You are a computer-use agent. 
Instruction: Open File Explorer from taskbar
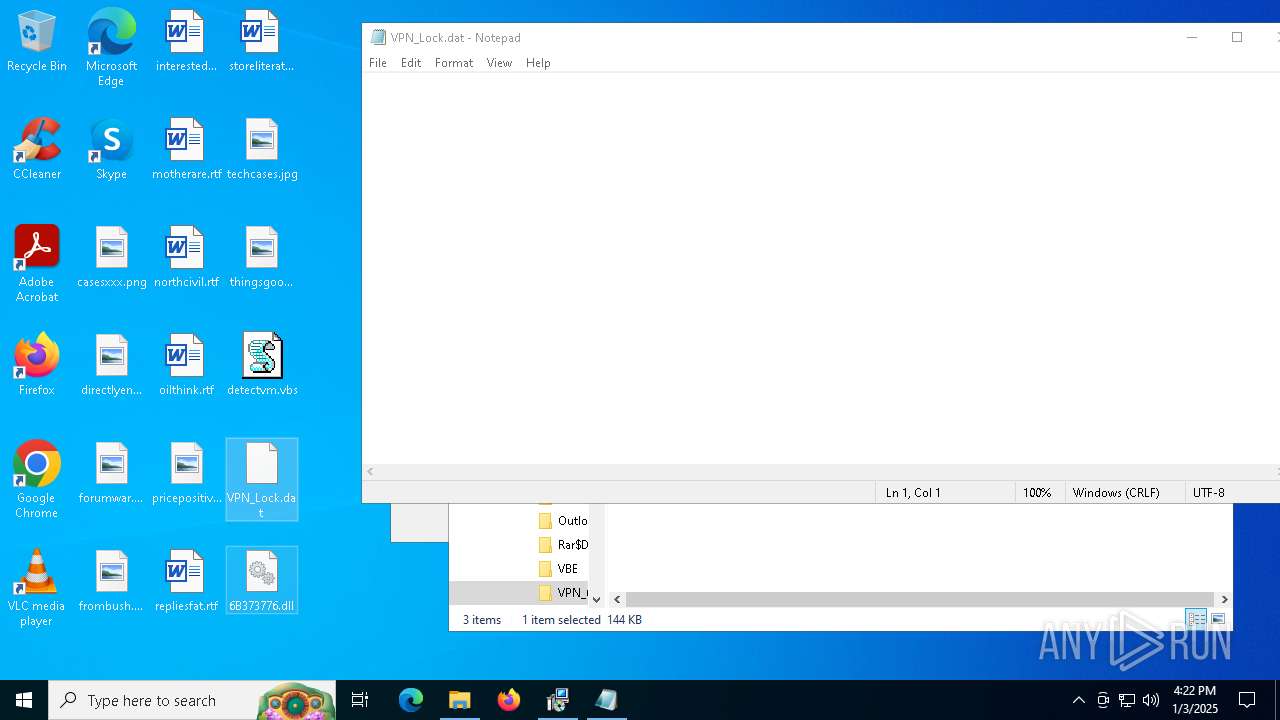(x=459, y=700)
